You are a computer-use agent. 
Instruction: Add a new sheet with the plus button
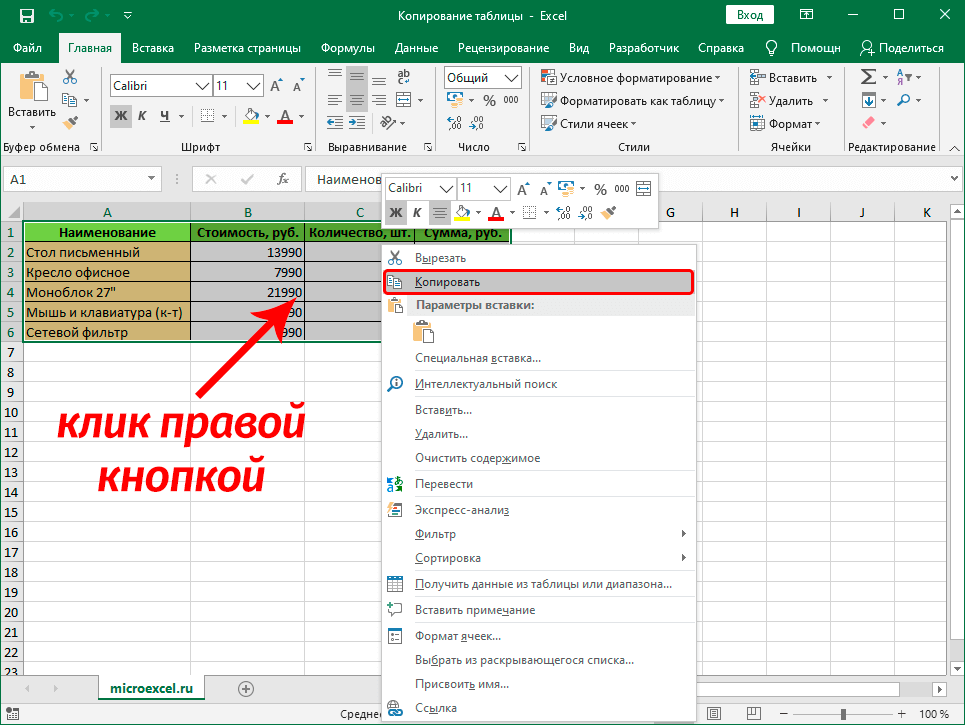[x=246, y=688]
